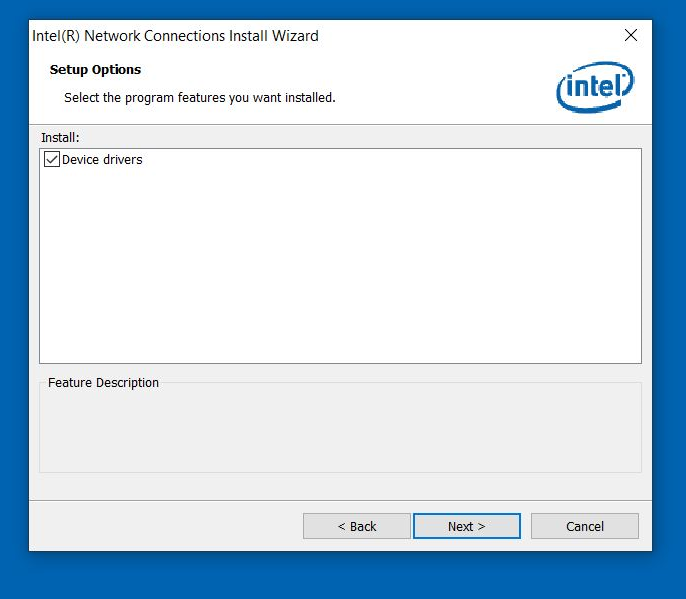The image size is (686, 599).
Task: Click the Setup Options heading
Action: 95,70
